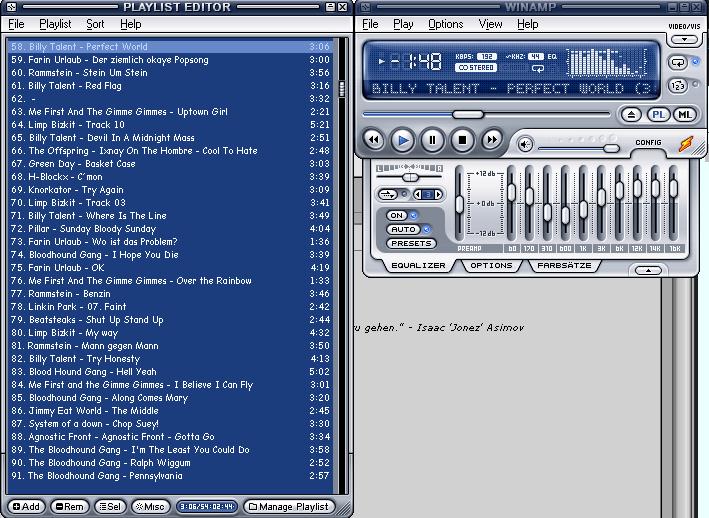Select track 91 The Bloodhound Gang - Pennsylvania
Screen dimensions: 709x518
pyautogui.click(x=170, y=476)
